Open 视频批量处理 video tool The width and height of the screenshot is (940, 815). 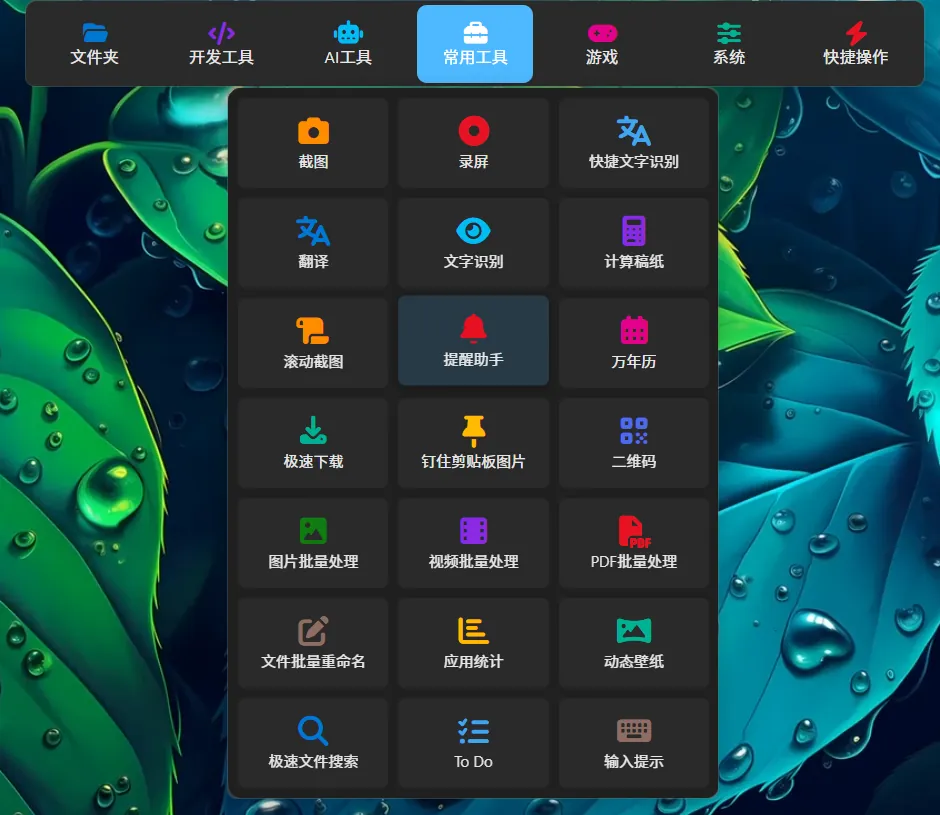[x=474, y=543]
